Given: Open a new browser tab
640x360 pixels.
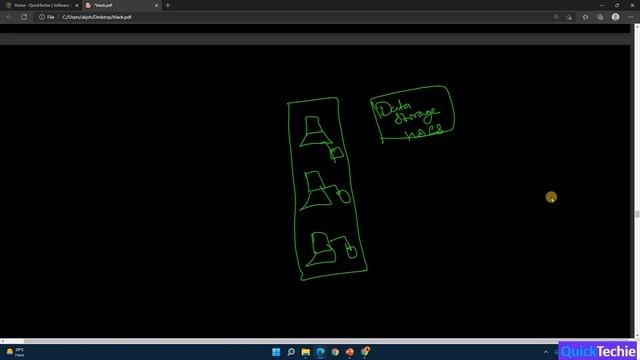Looking at the screenshot, I should [168, 5].
